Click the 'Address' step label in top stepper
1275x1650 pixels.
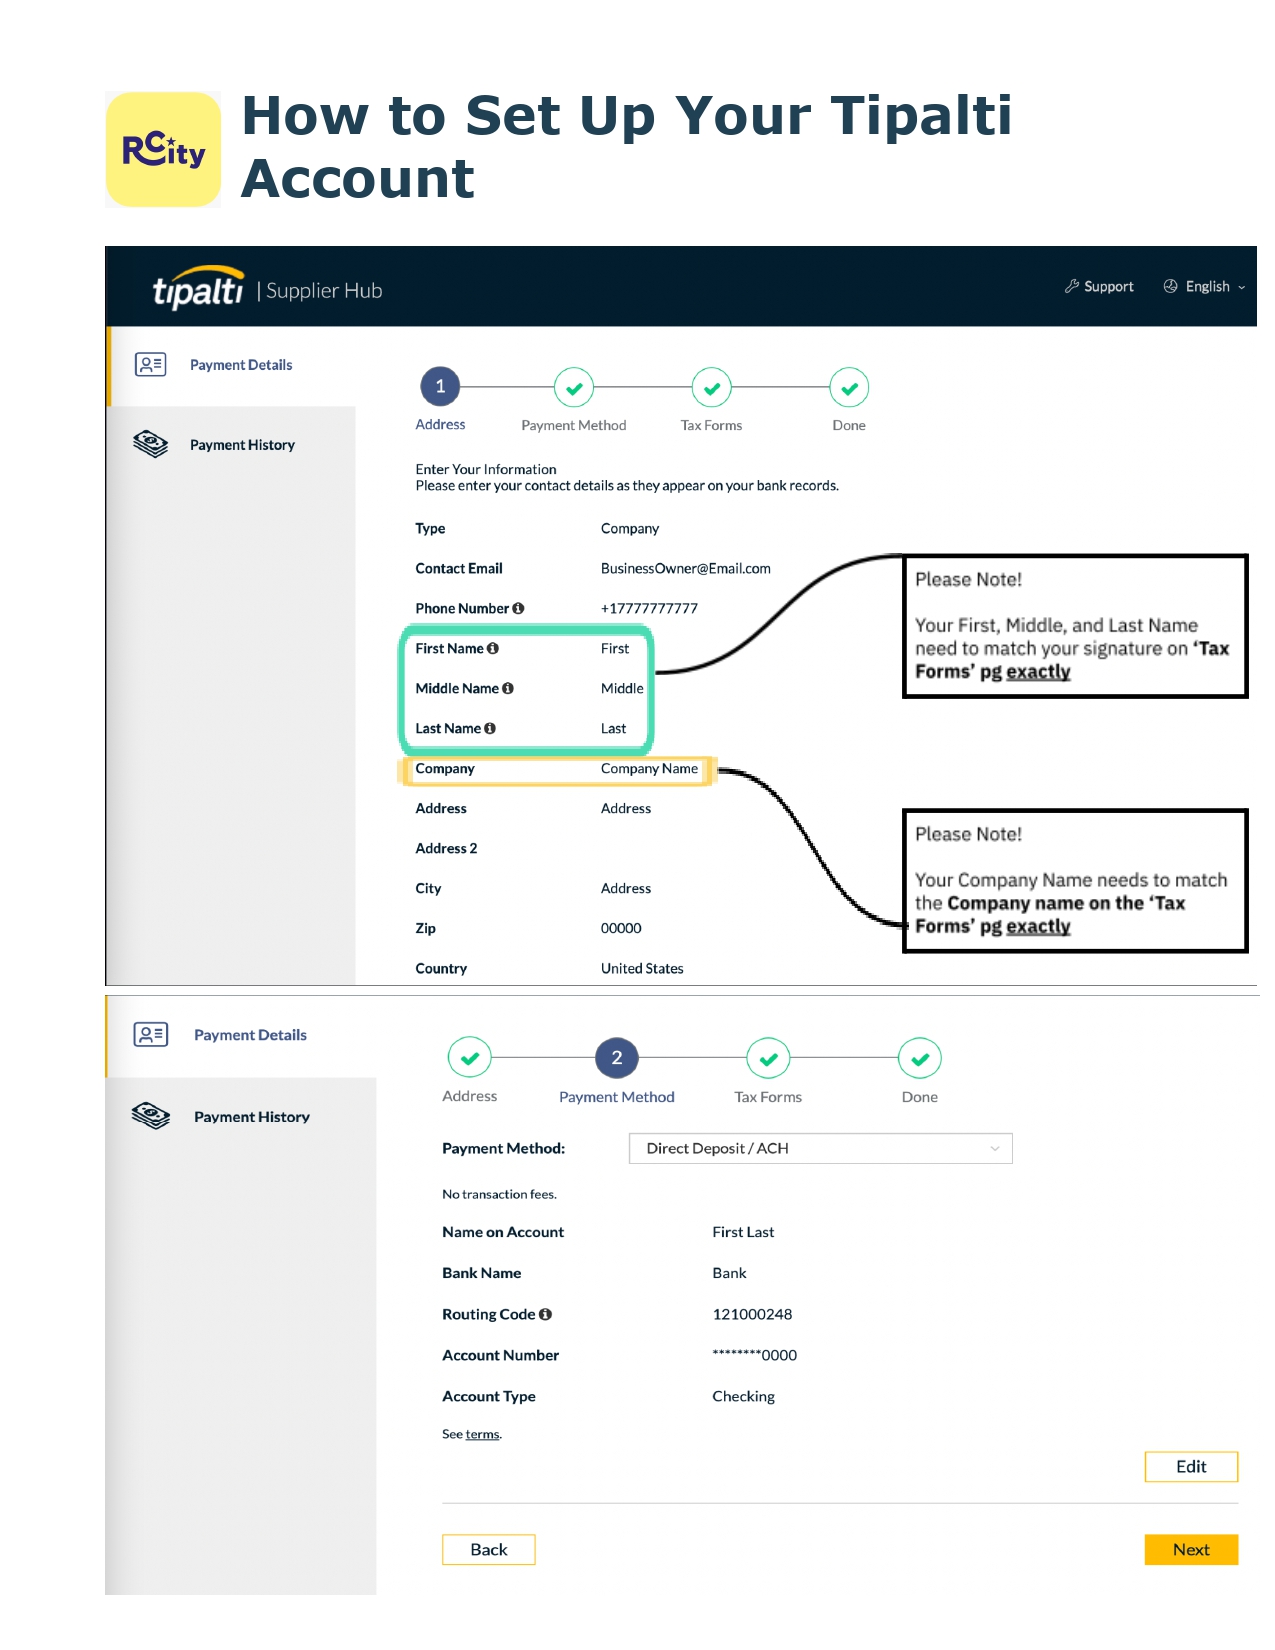point(440,424)
